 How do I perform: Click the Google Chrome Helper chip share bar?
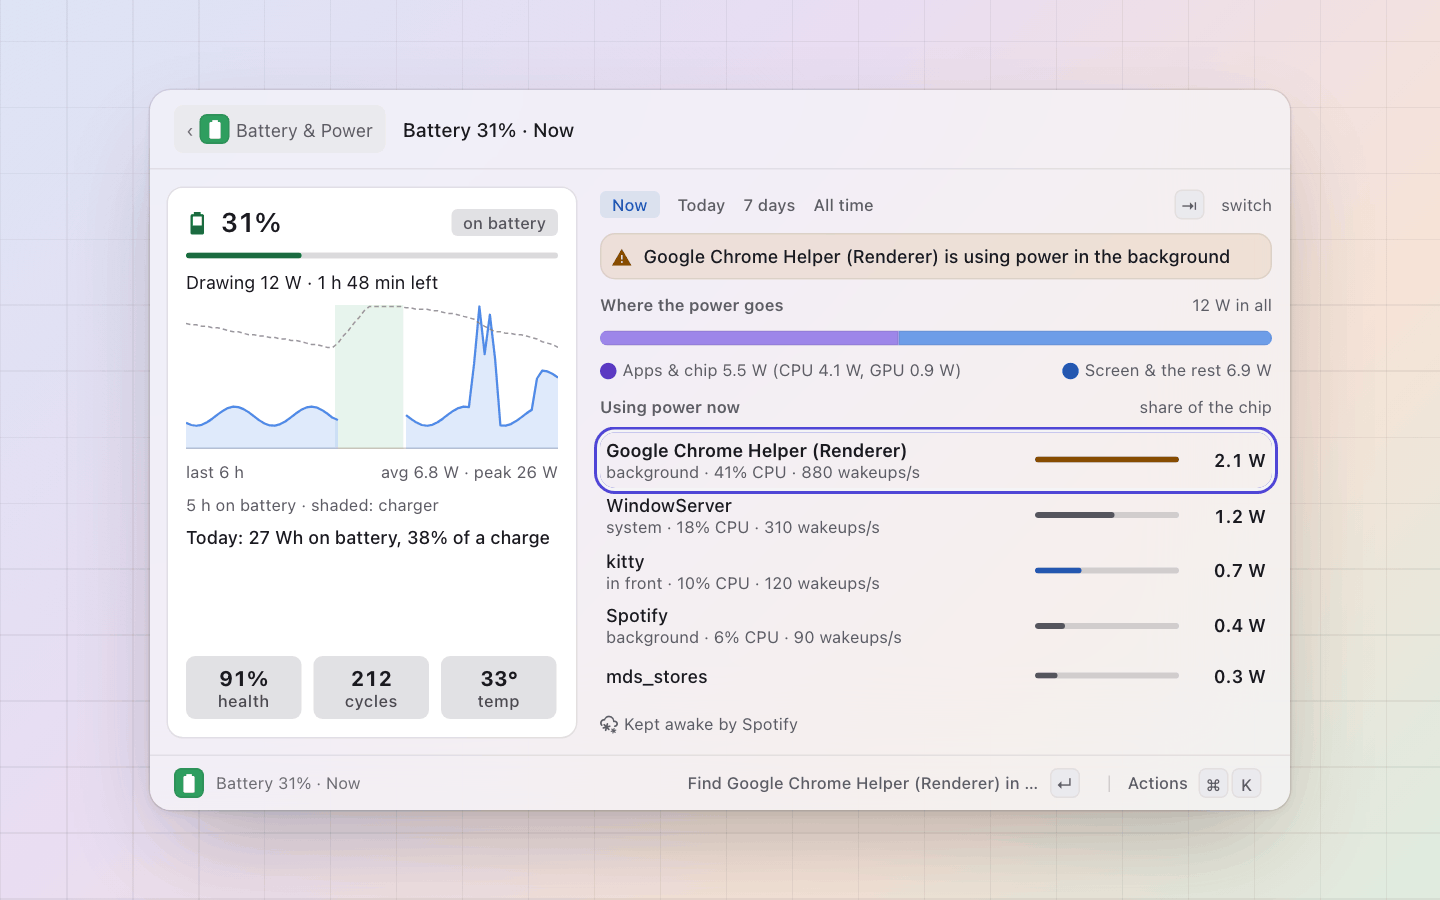(x=1107, y=460)
